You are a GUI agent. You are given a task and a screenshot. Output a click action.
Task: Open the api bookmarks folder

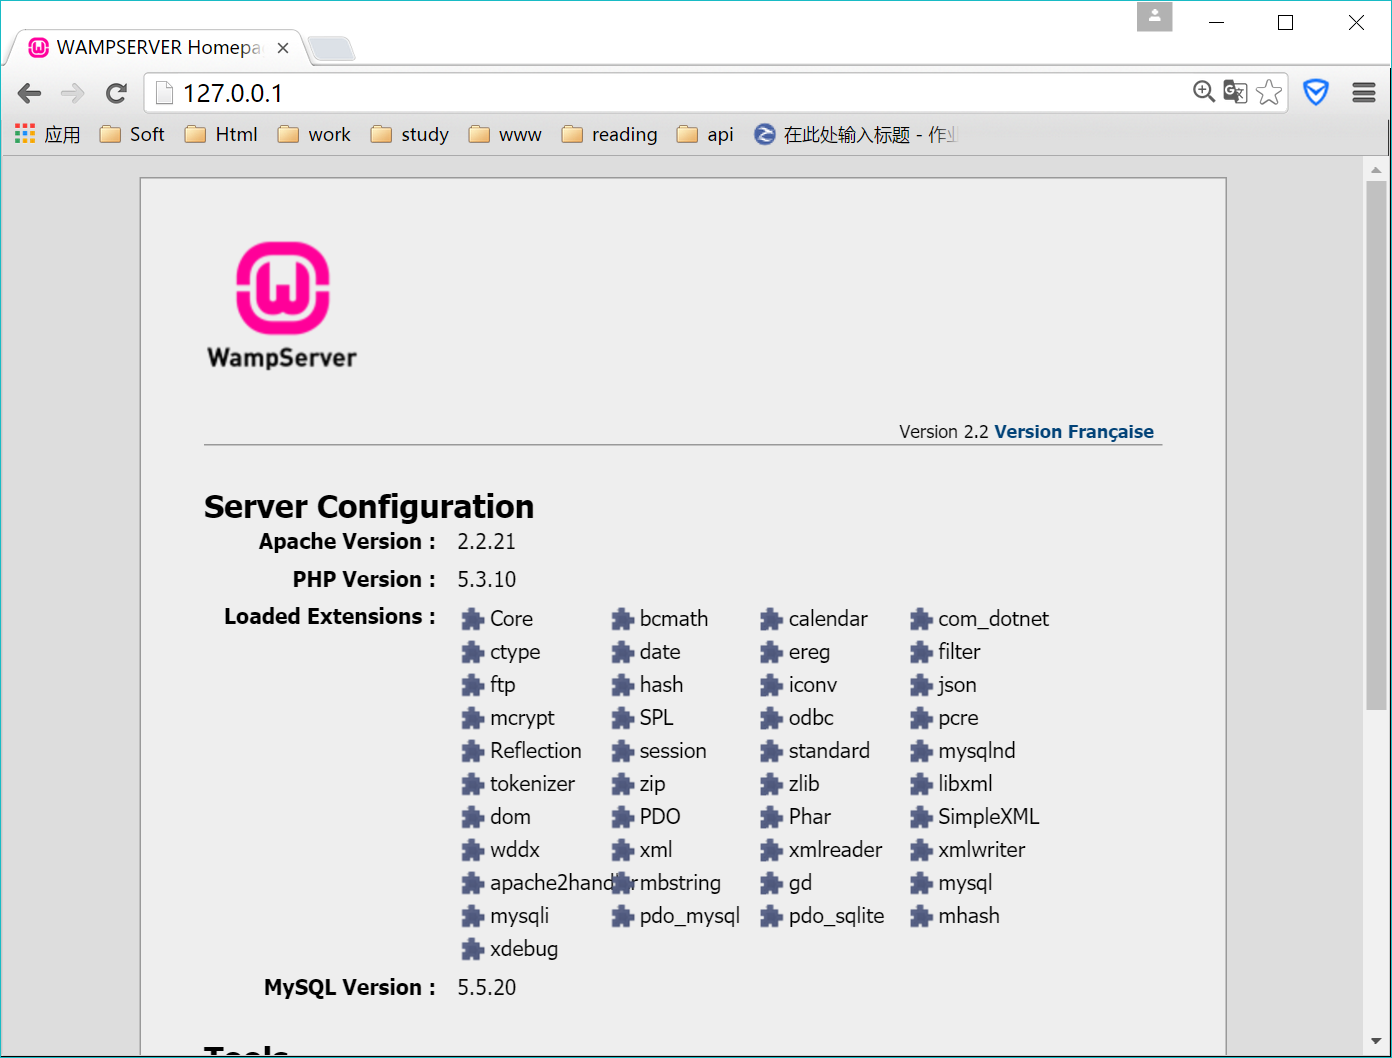(704, 133)
